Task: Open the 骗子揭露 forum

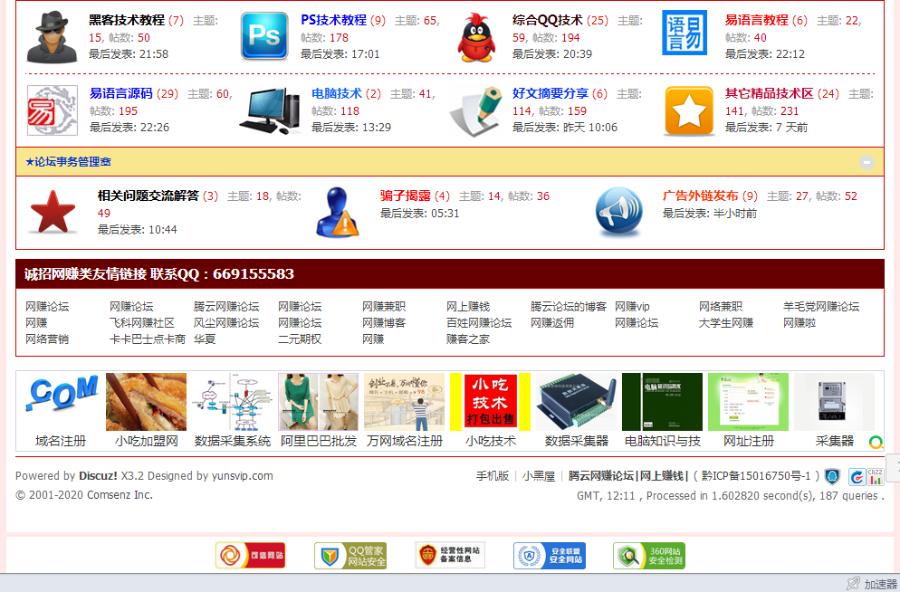Action: [x=405, y=196]
